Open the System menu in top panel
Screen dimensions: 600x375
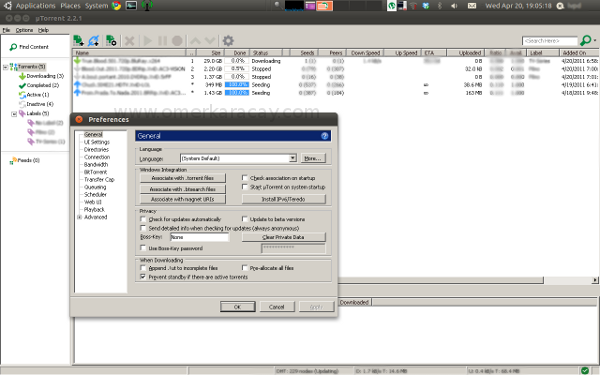point(96,6)
